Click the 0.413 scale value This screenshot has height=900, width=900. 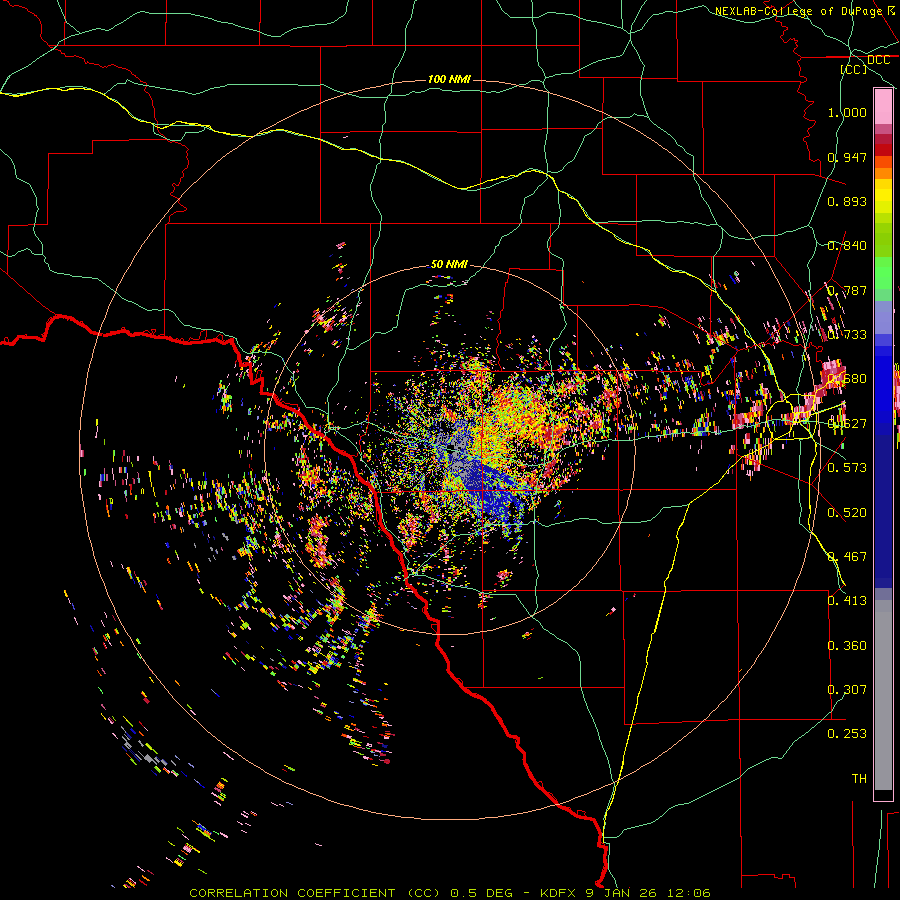(847, 601)
